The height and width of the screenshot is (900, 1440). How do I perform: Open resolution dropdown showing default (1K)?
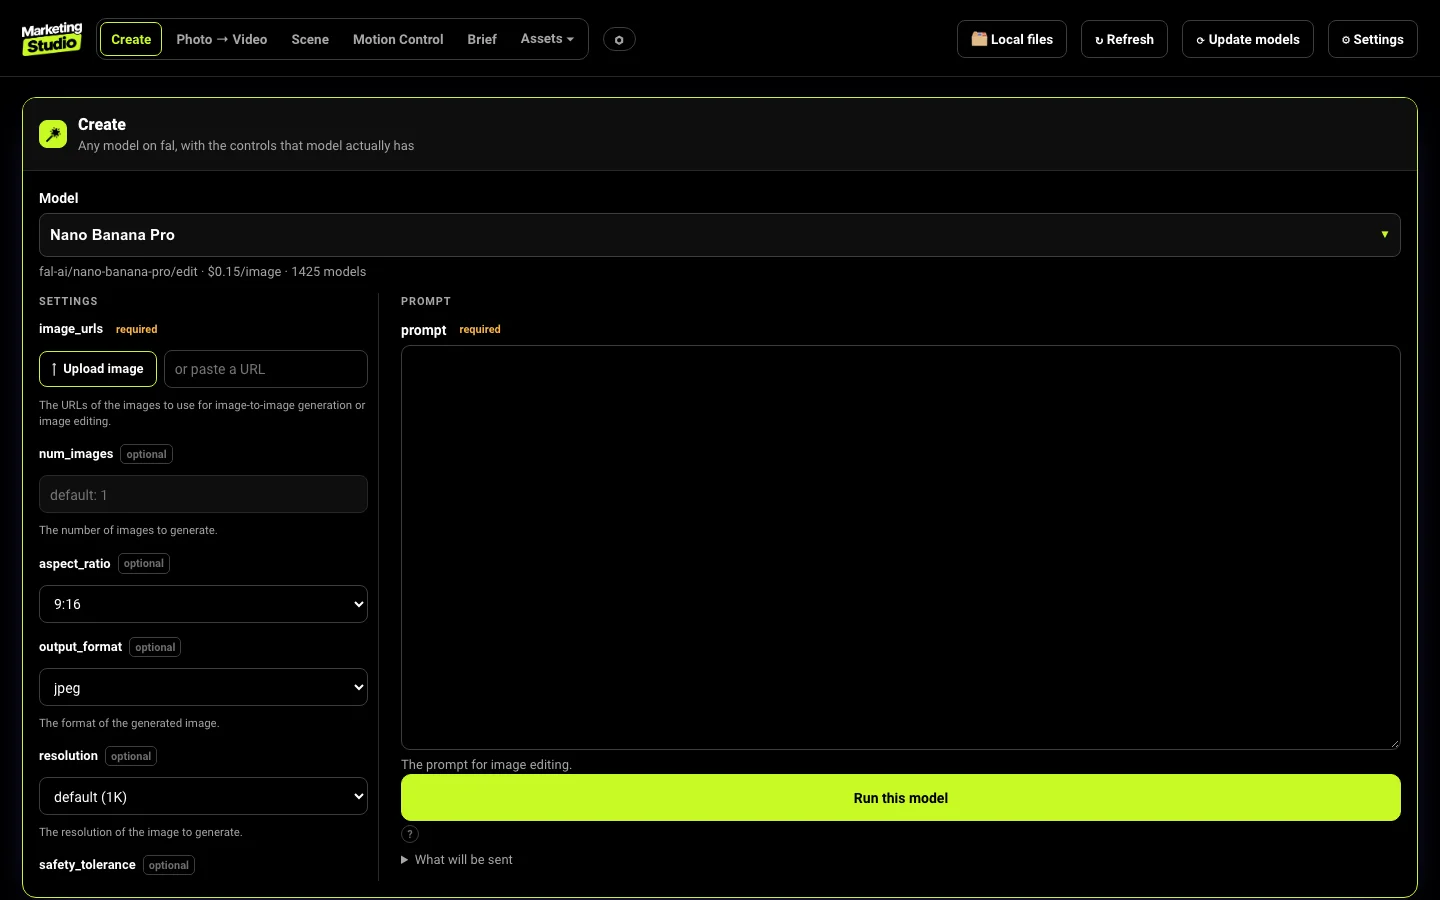pyautogui.click(x=203, y=796)
